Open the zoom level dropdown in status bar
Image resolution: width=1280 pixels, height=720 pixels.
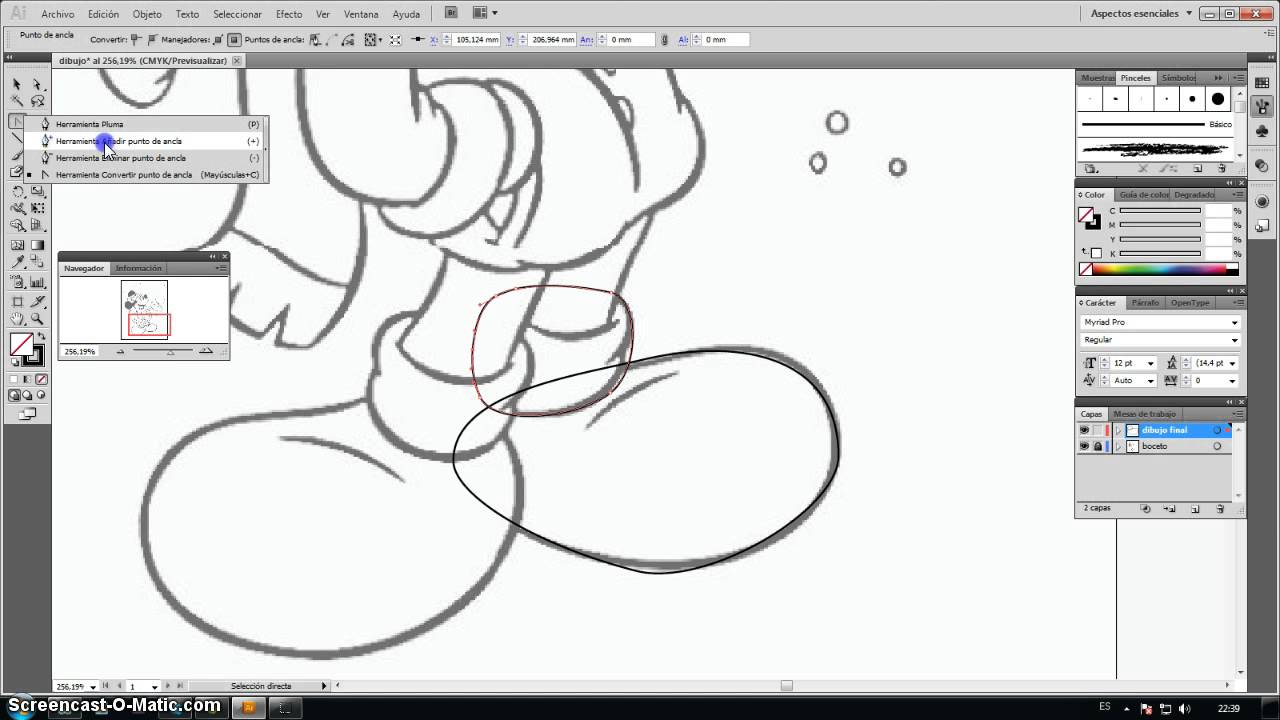point(93,687)
